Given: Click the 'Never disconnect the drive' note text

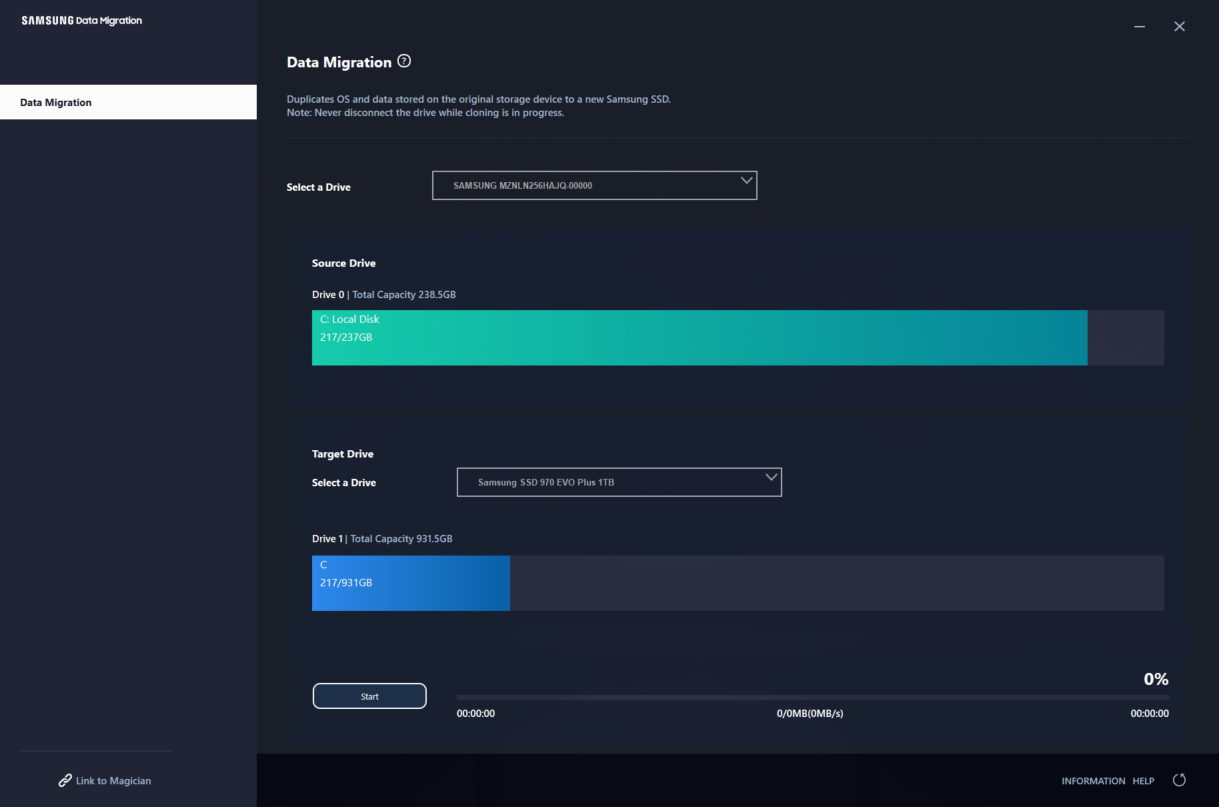Looking at the screenshot, I should click(x=426, y=113).
